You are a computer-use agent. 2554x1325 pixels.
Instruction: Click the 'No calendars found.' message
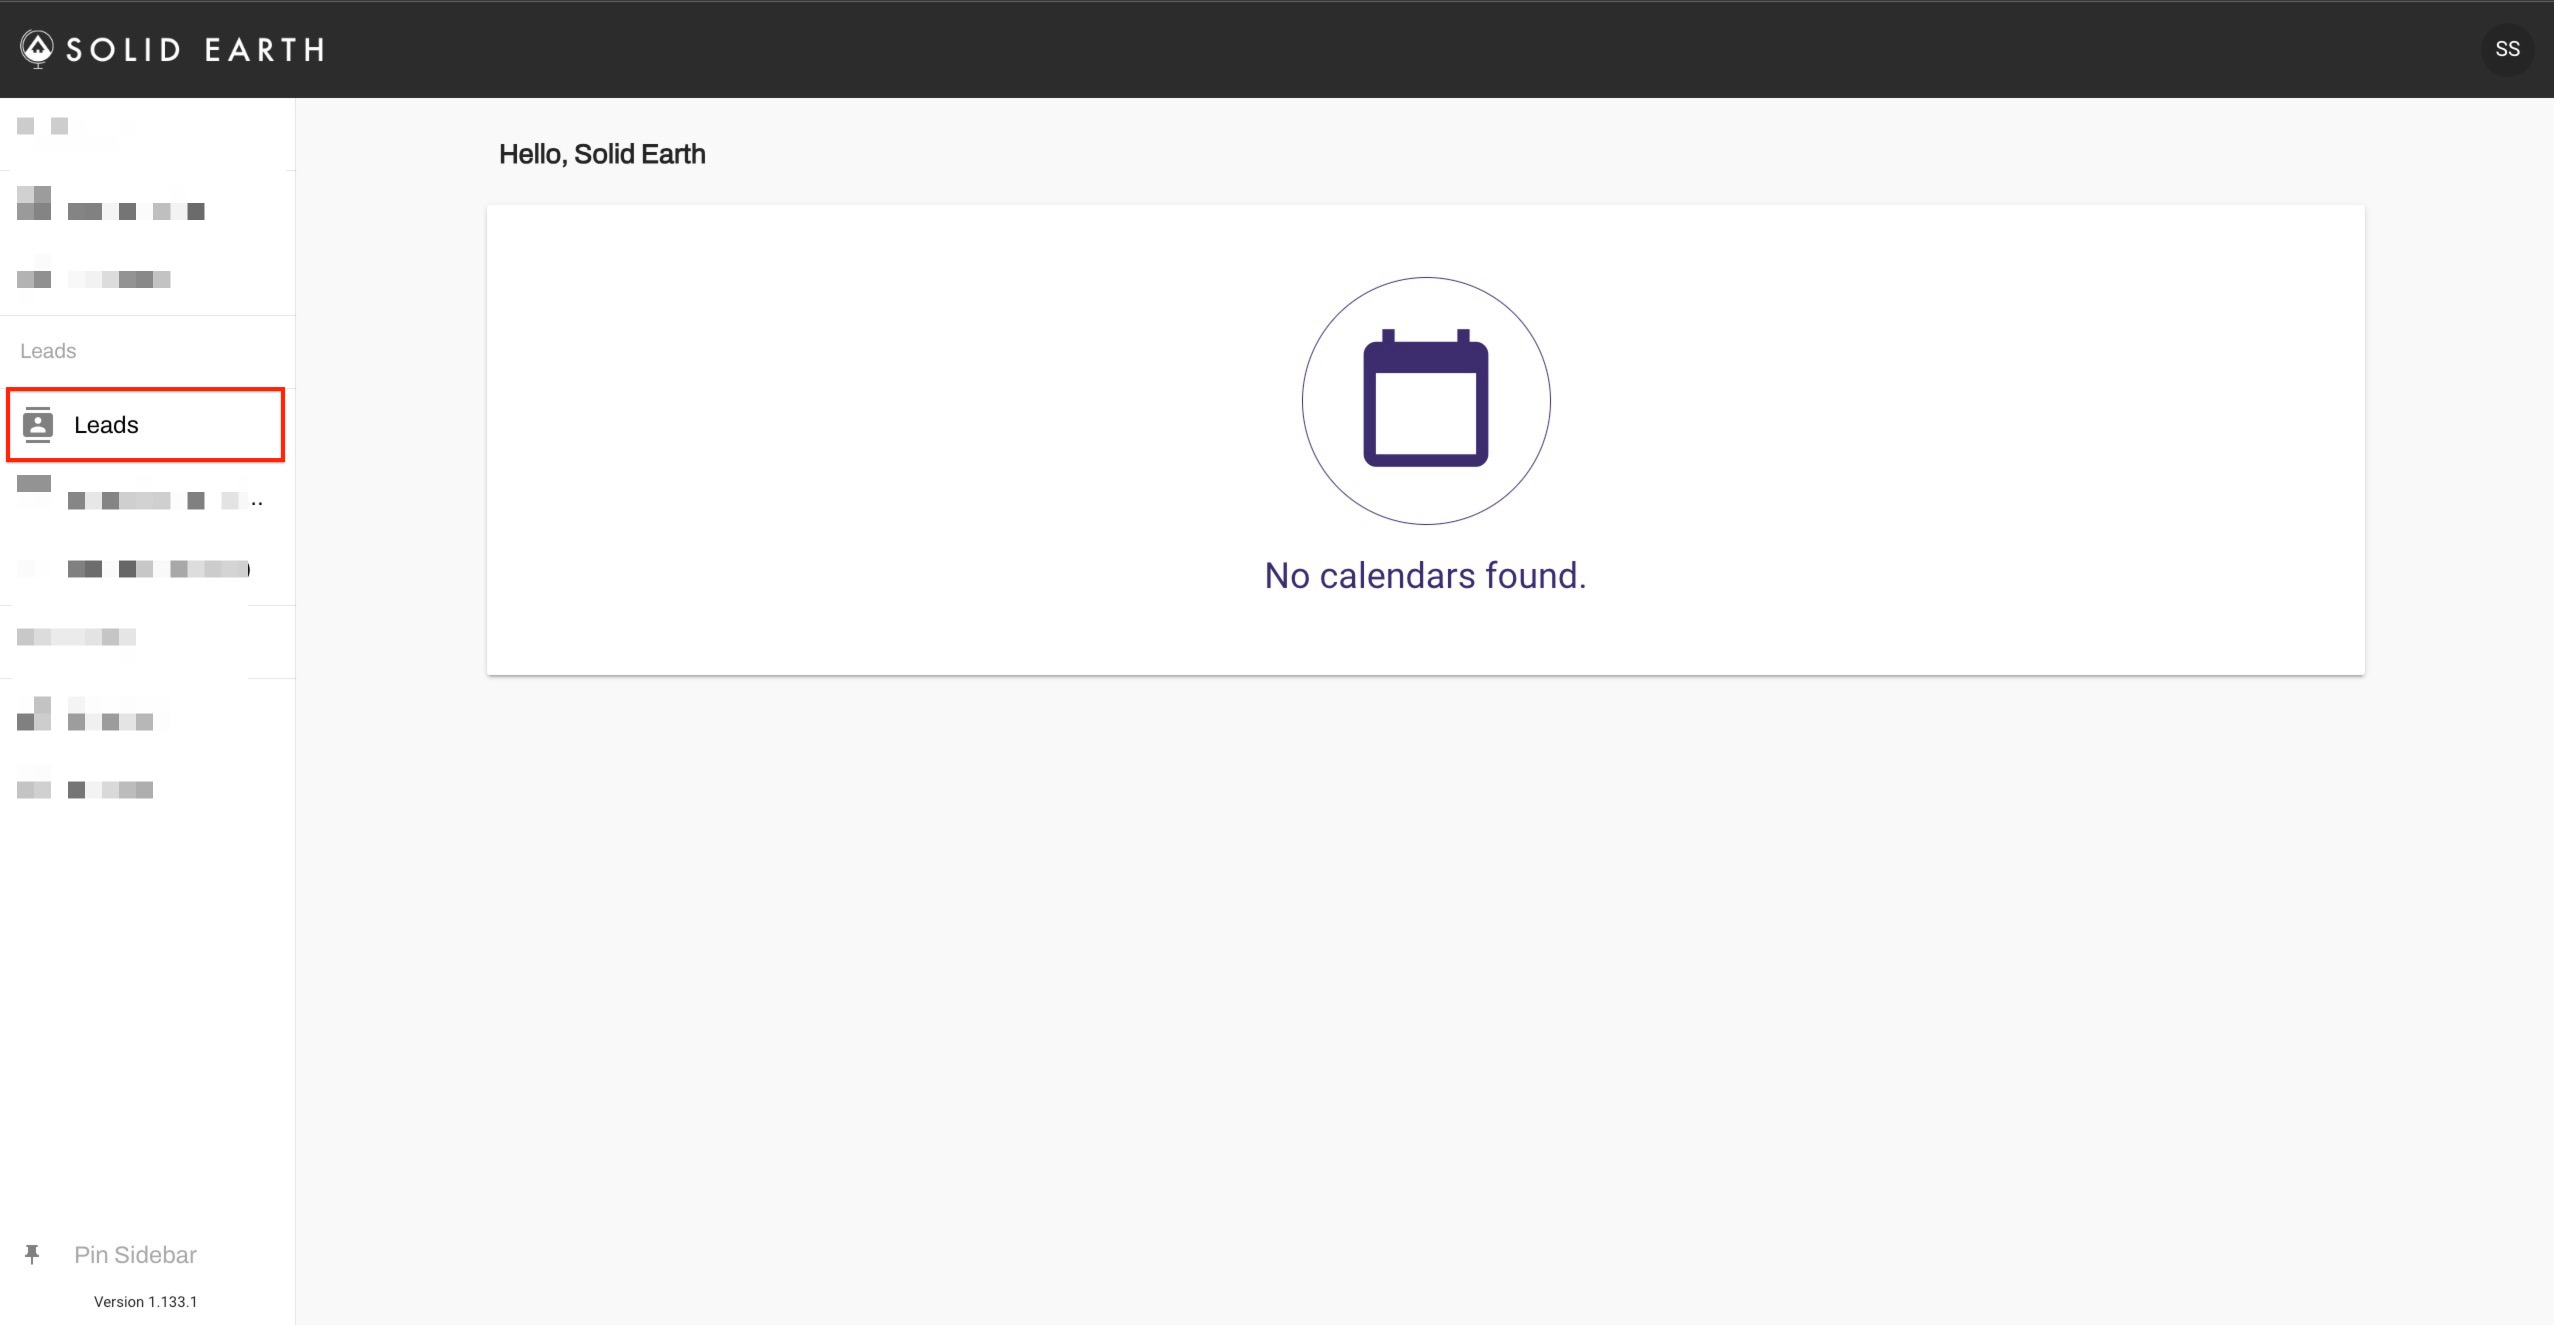point(1425,576)
